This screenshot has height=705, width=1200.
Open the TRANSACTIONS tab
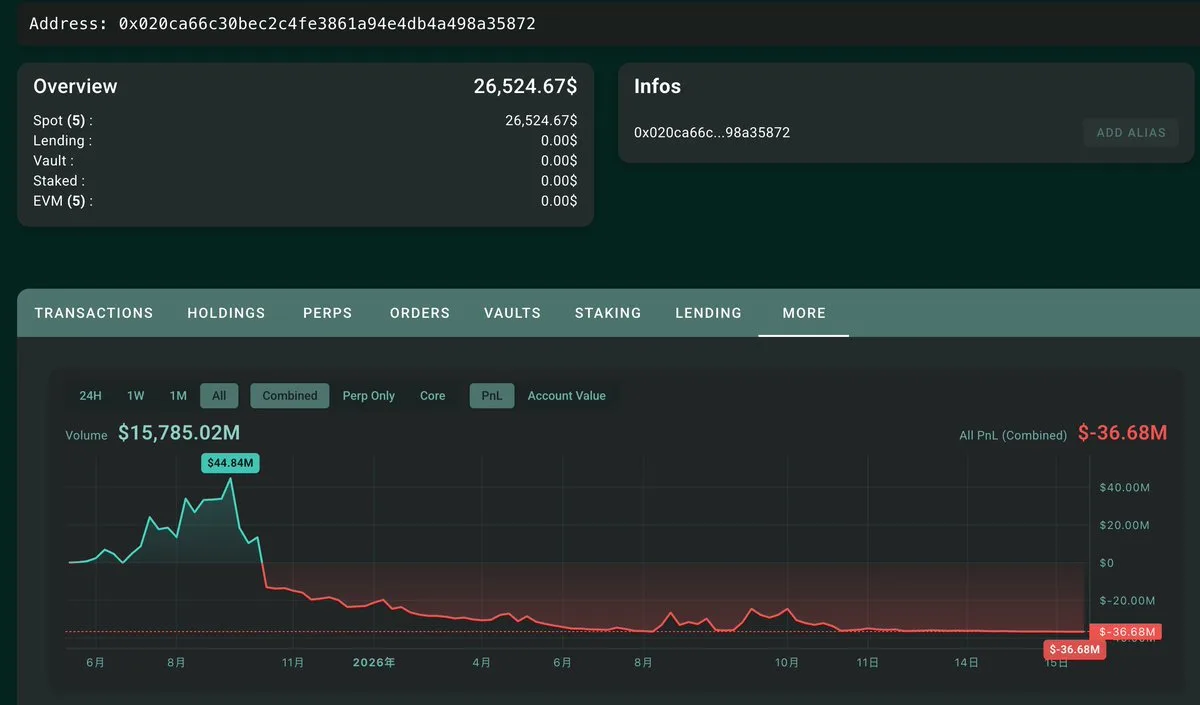[94, 313]
